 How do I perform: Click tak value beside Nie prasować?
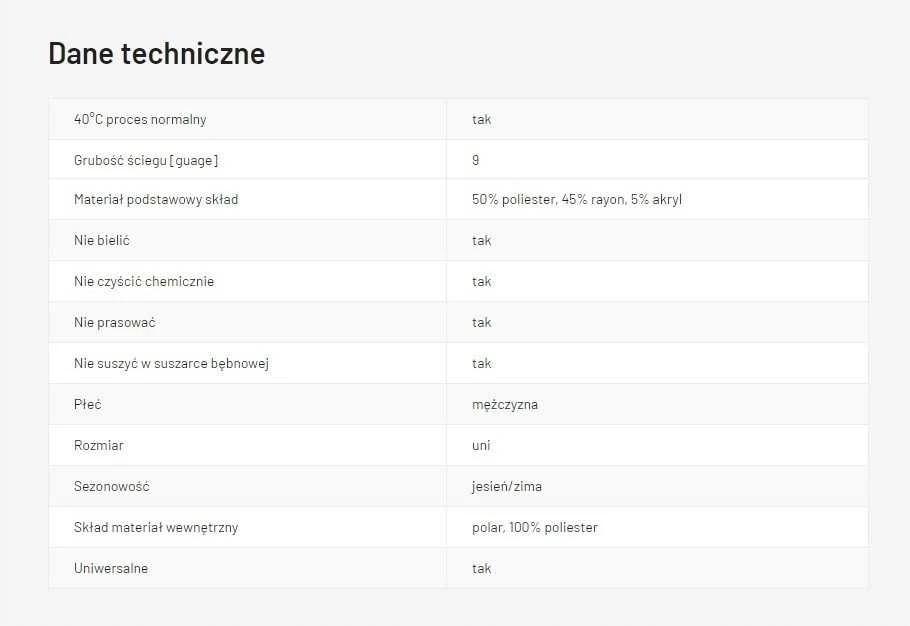click(481, 323)
